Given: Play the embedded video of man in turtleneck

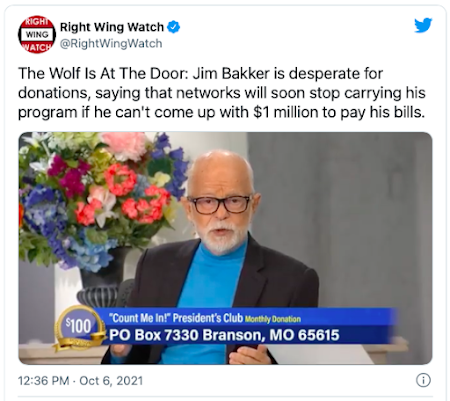Looking at the screenshot, I should [225, 248].
